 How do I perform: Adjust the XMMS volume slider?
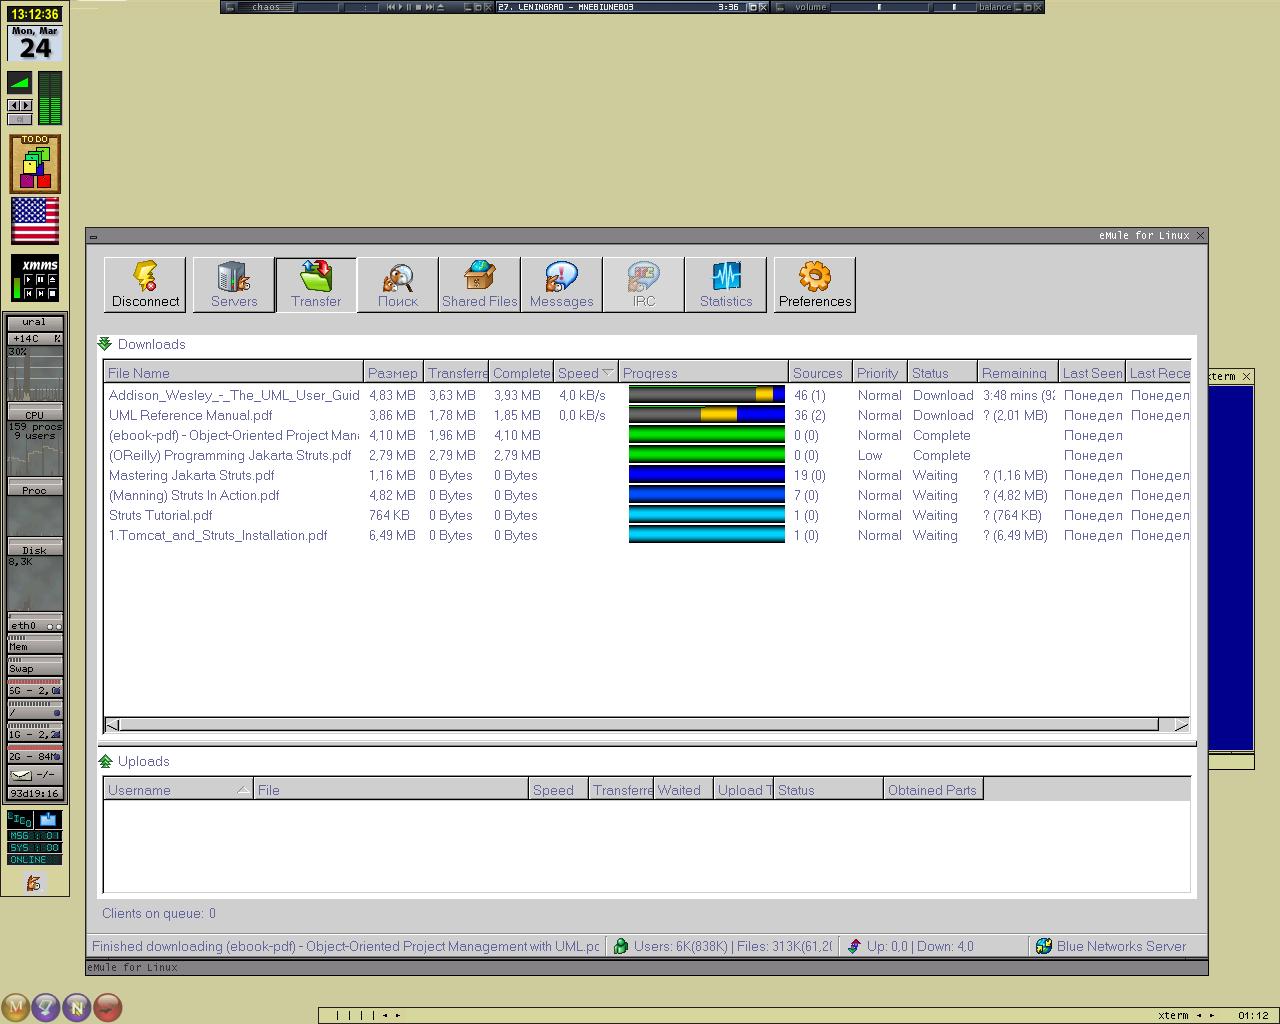[878, 7]
